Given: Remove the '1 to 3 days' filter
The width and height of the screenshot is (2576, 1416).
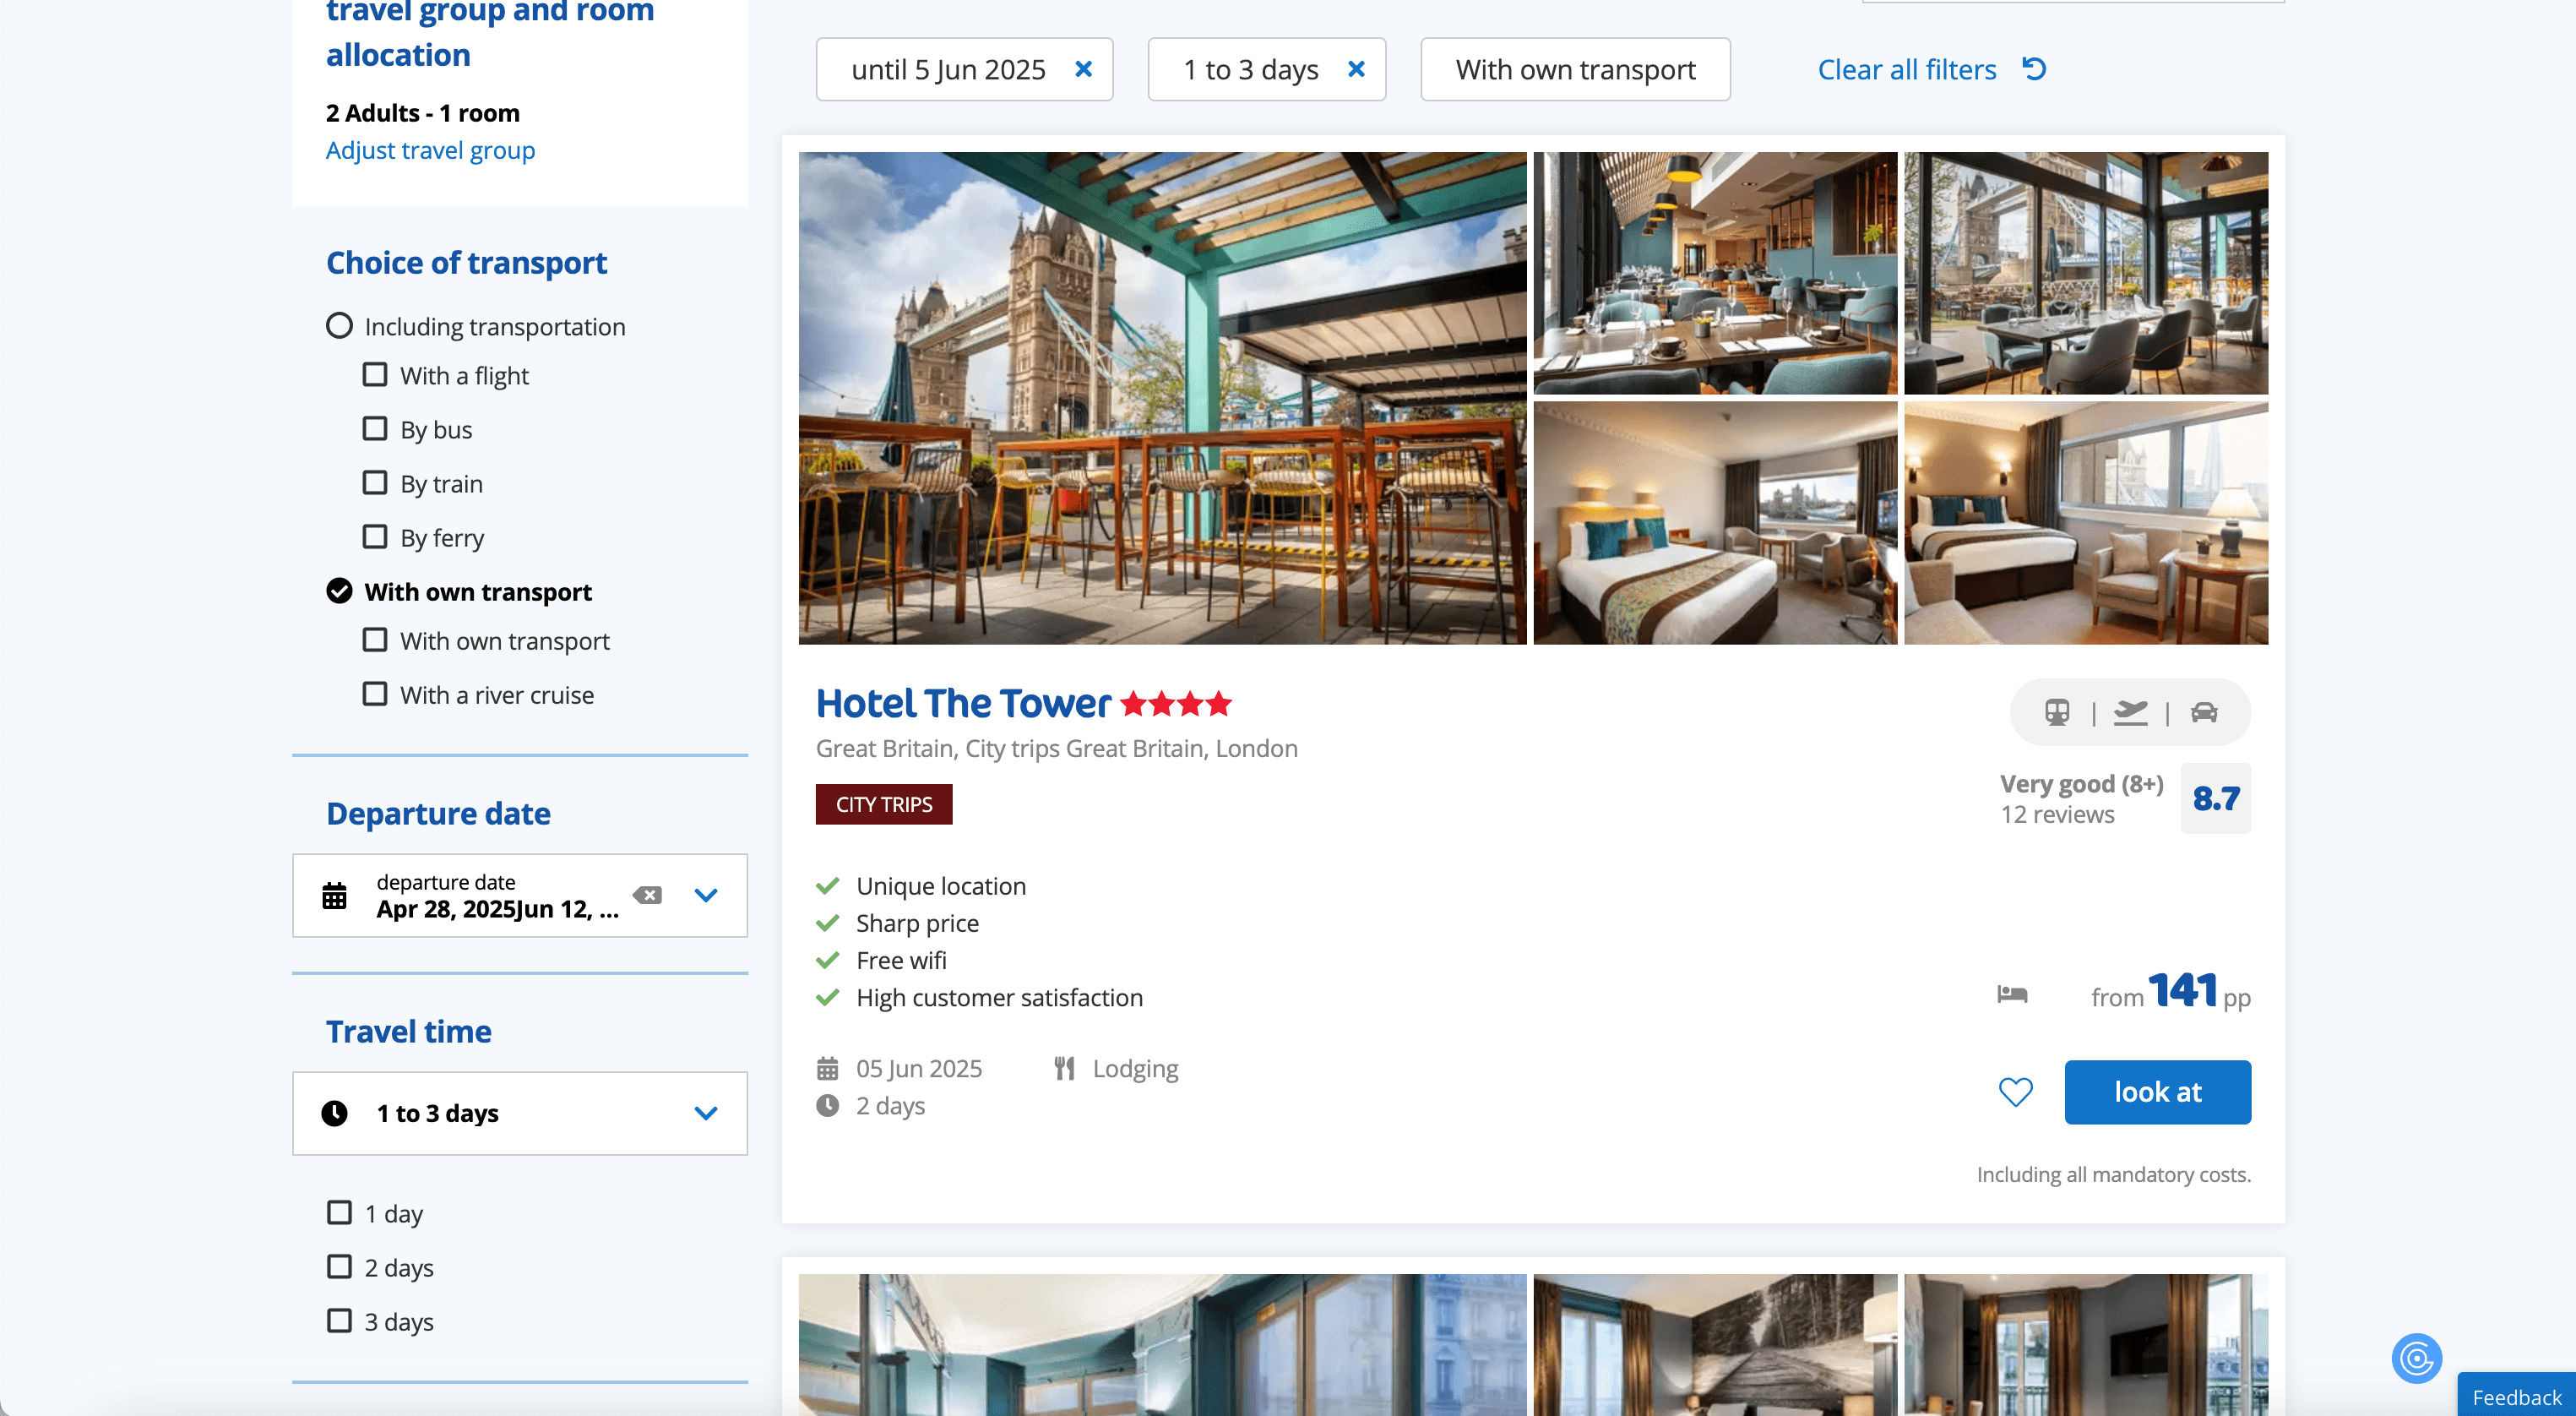Looking at the screenshot, I should [x=1356, y=69].
